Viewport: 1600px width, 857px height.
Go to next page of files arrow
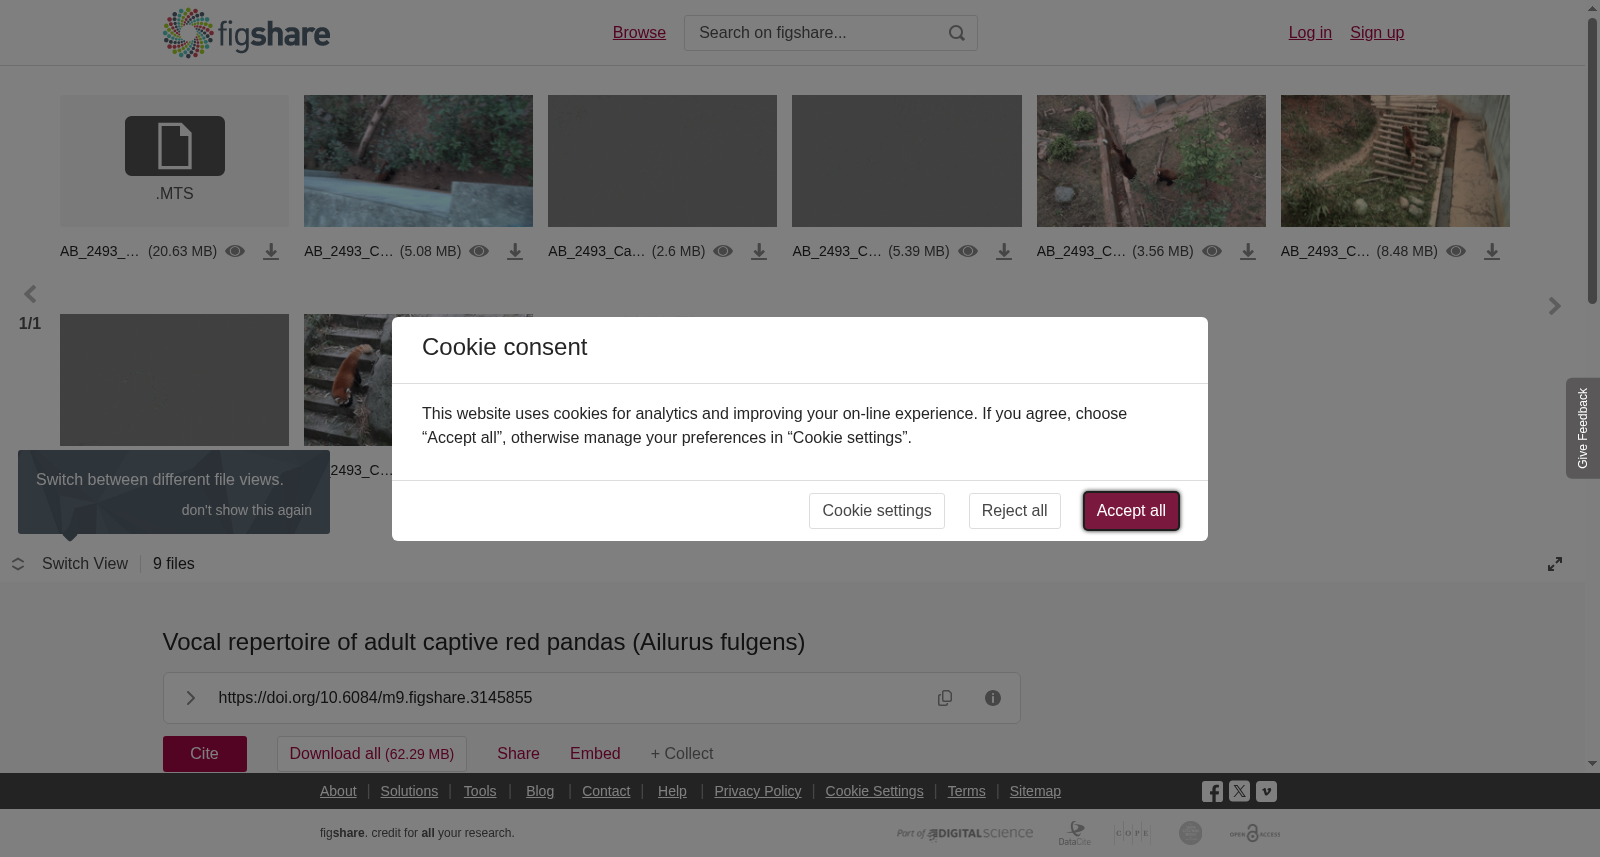pyautogui.click(x=1554, y=306)
